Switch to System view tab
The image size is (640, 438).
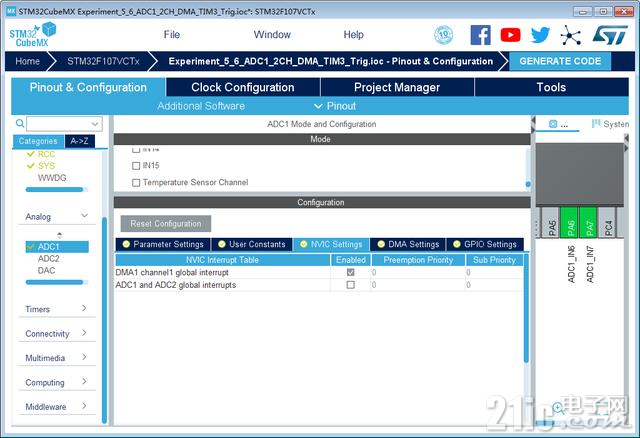[x=610, y=124]
